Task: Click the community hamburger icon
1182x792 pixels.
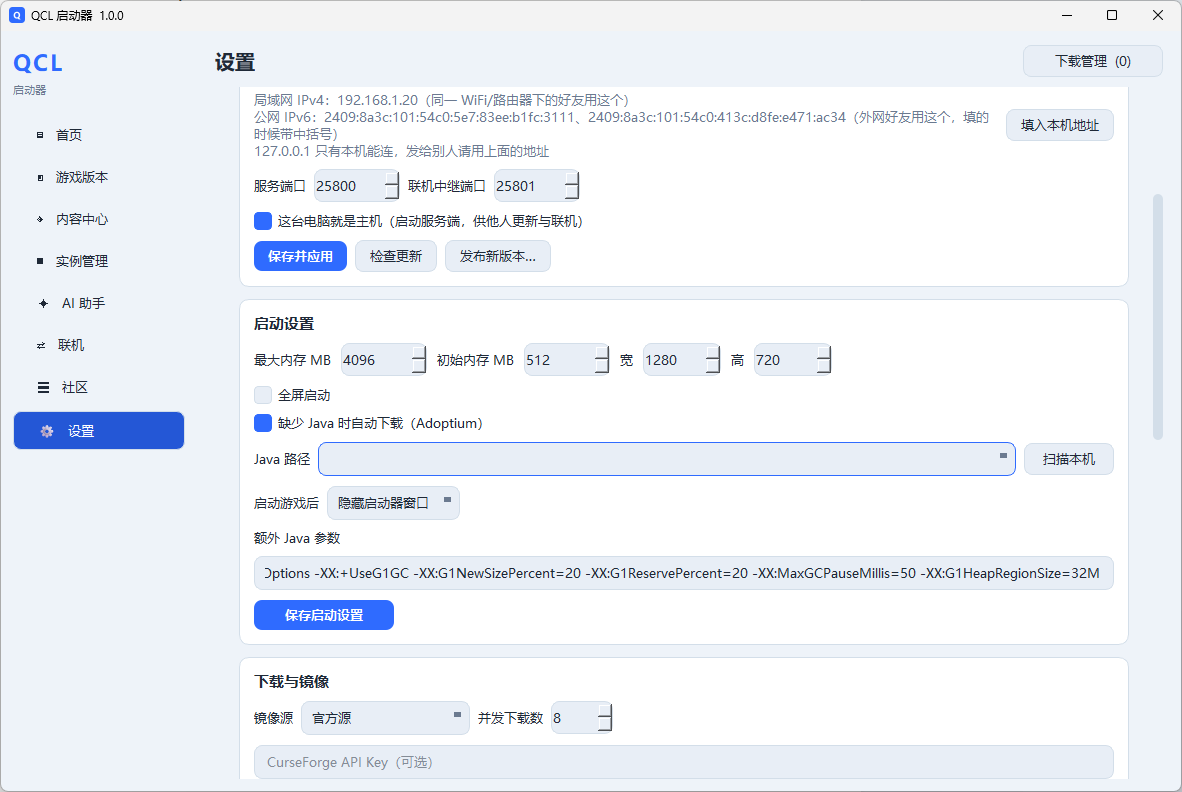Action: [x=43, y=387]
